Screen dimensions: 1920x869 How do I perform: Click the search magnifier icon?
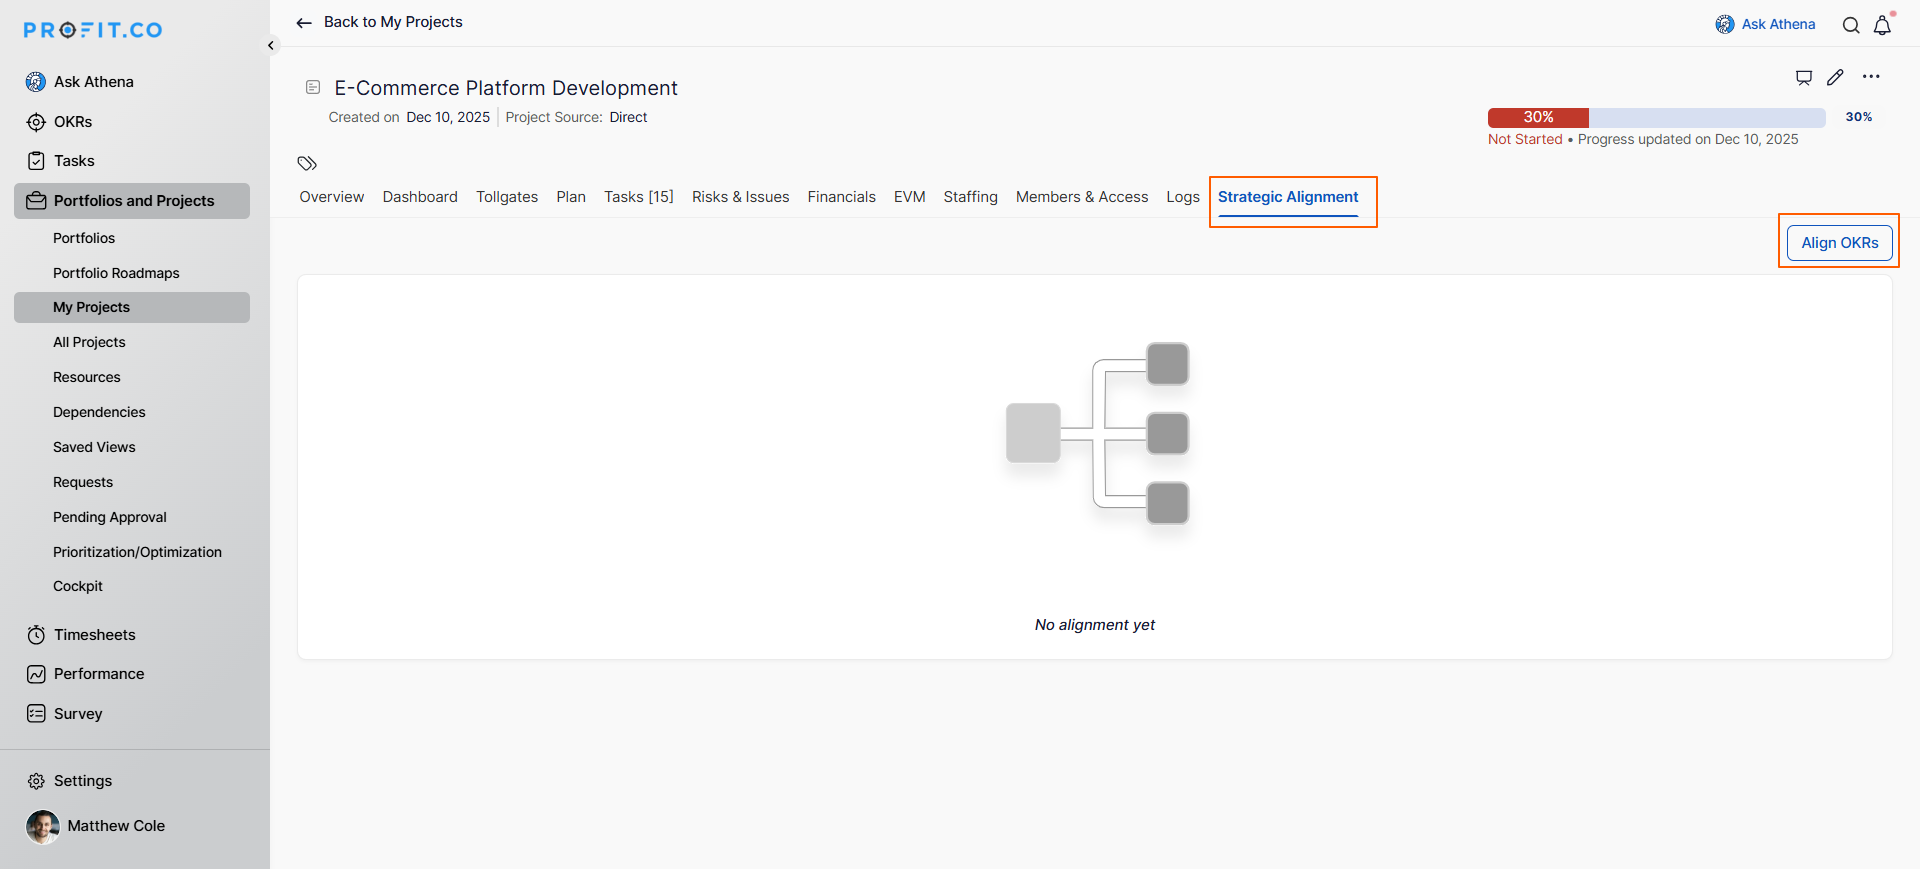(x=1851, y=26)
